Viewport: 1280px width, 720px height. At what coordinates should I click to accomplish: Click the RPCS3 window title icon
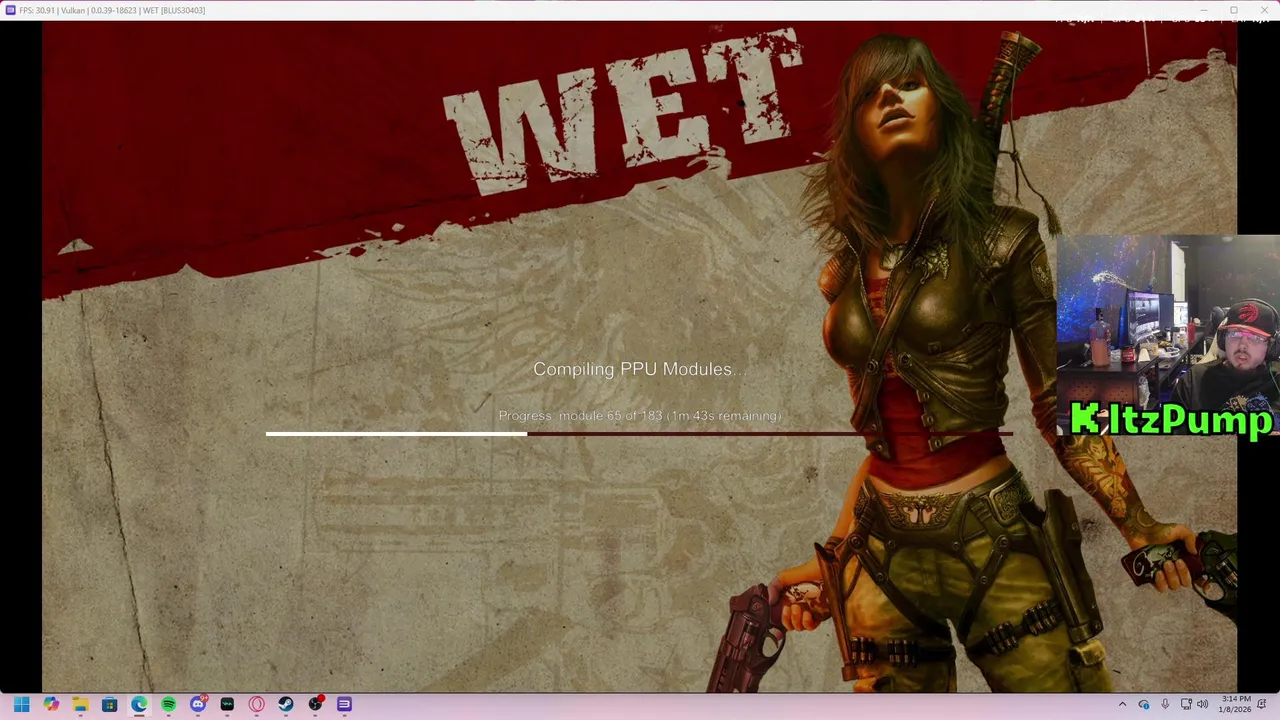point(10,10)
